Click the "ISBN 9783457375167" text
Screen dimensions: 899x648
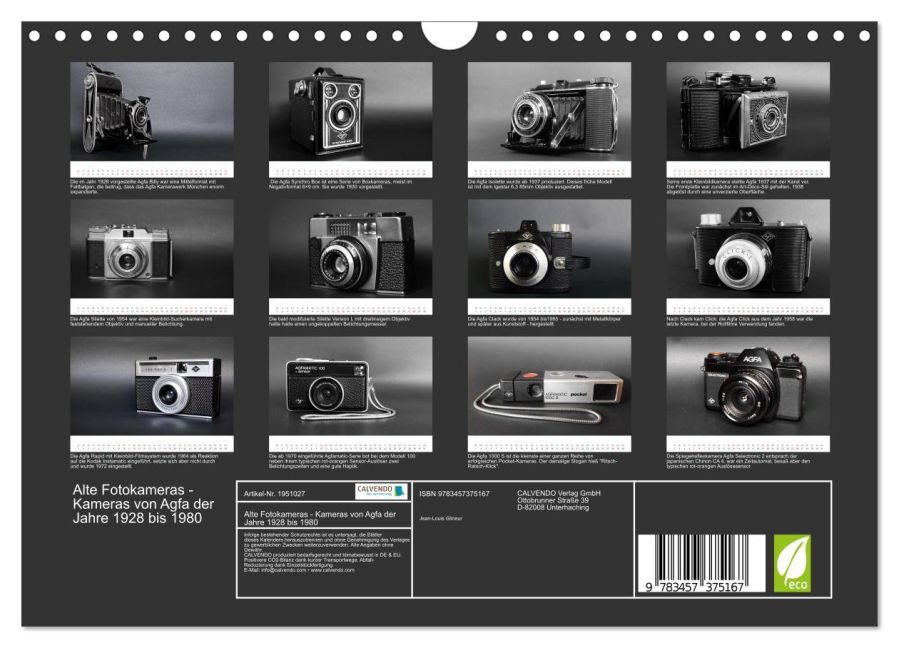click(454, 494)
